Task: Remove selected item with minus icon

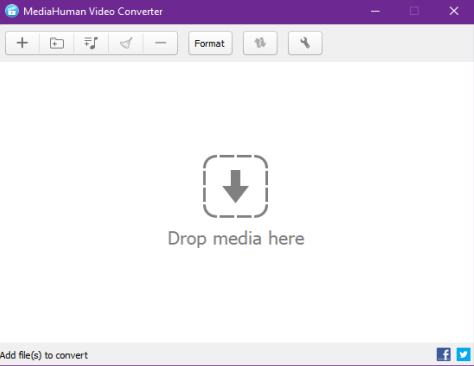Action: [160, 43]
